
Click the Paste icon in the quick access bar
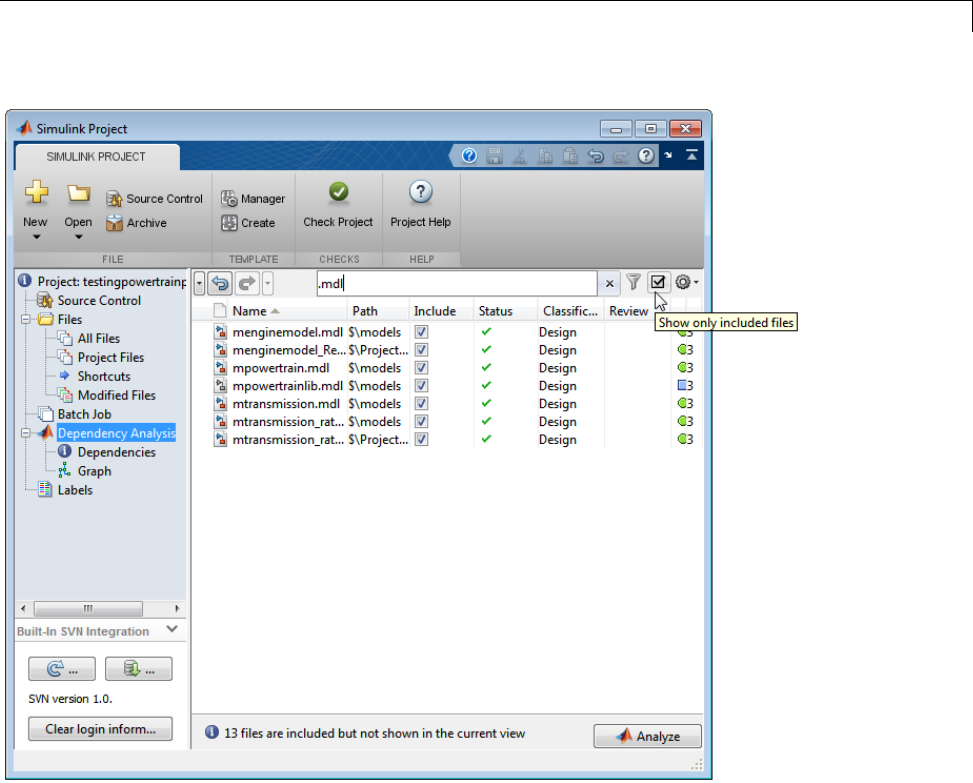pyautogui.click(x=570, y=156)
